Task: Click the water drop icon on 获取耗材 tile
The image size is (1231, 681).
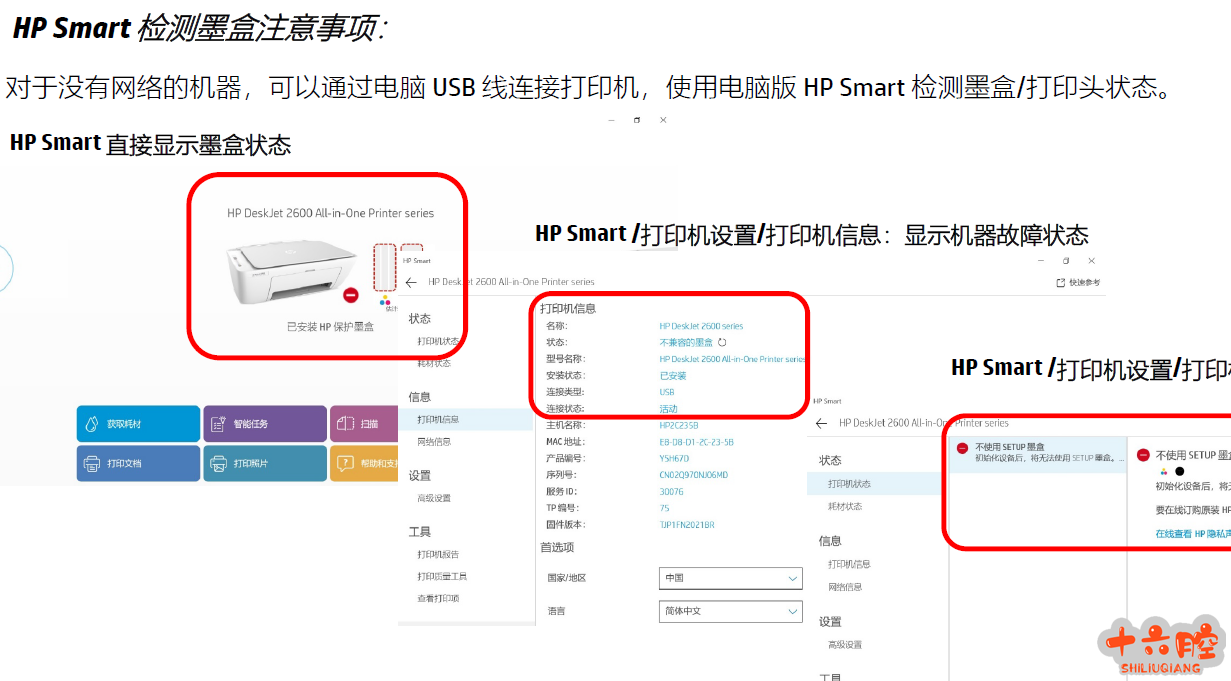Action: pos(92,424)
